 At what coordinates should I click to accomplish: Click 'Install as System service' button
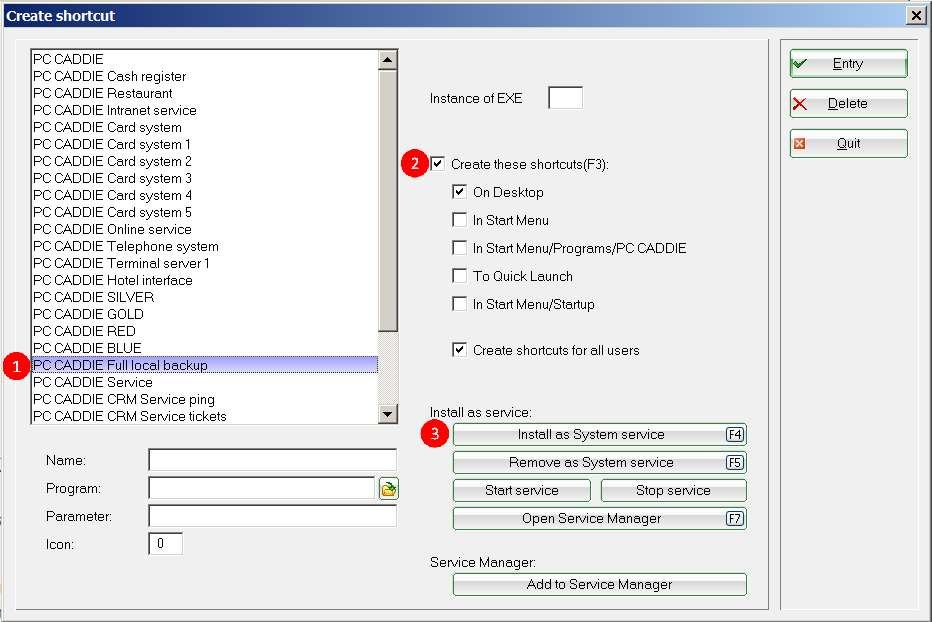click(599, 435)
